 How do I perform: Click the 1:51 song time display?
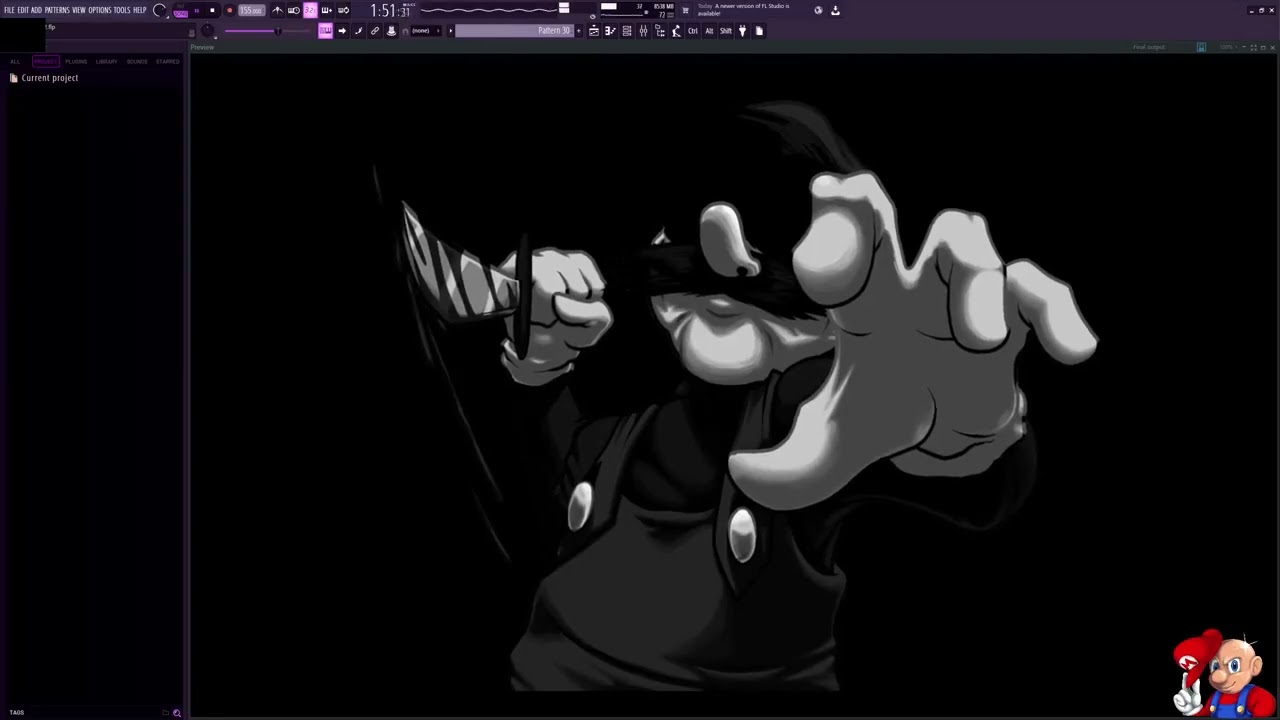tap(390, 11)
